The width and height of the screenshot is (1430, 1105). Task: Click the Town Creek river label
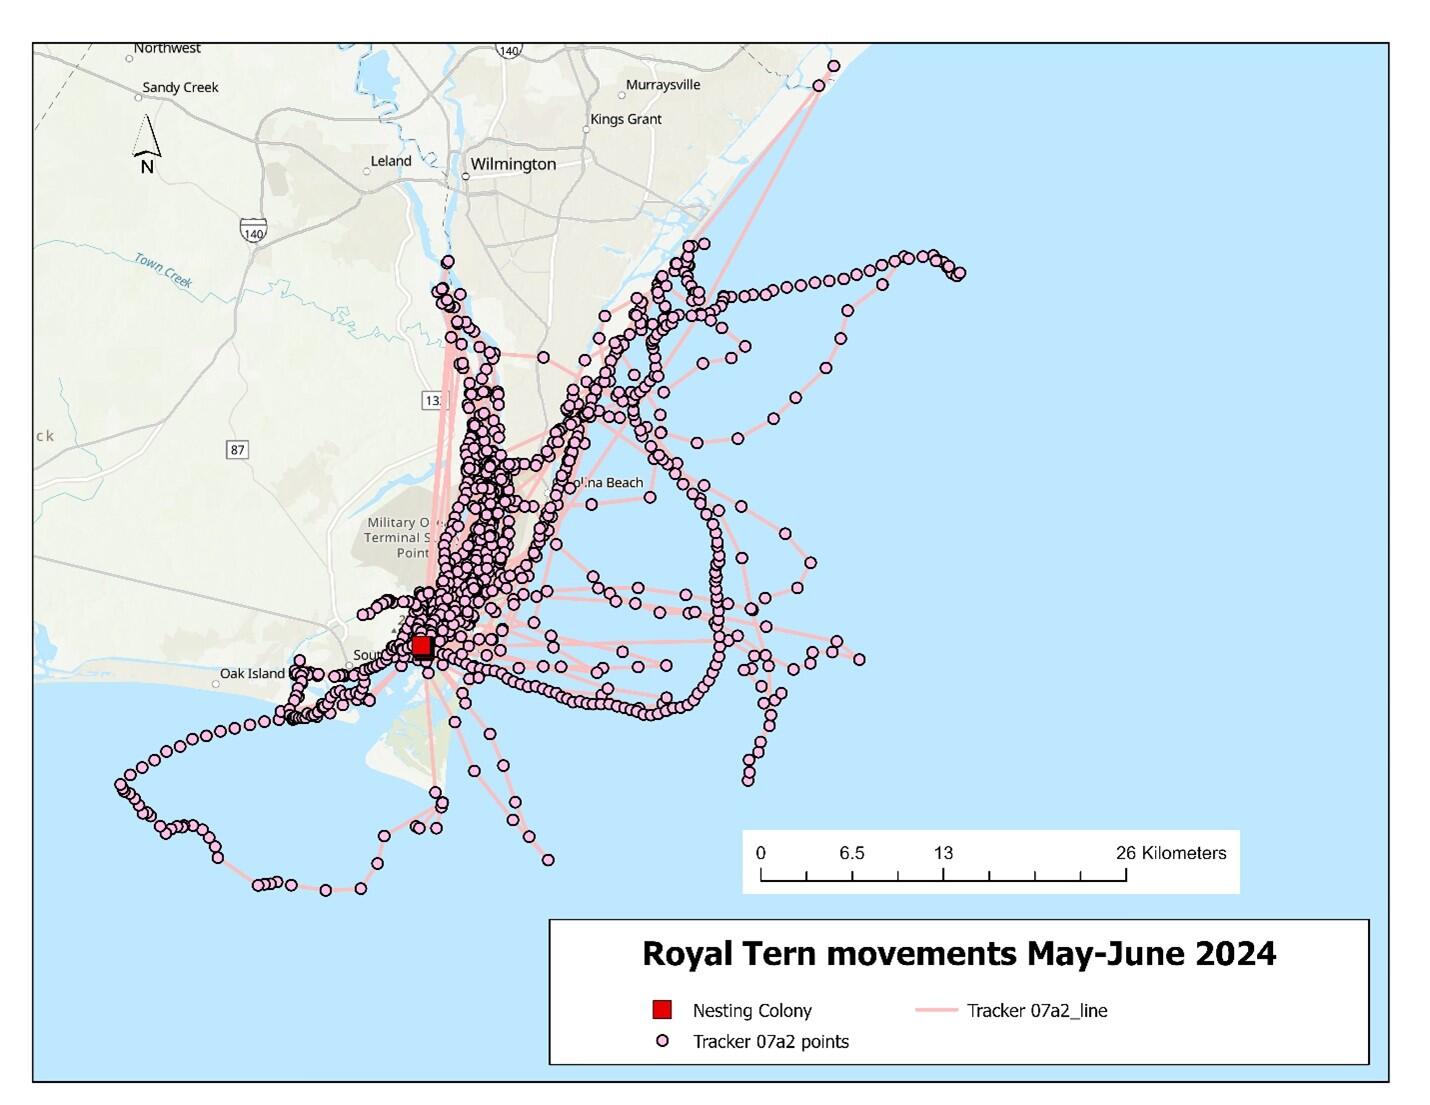pos(163,270)
